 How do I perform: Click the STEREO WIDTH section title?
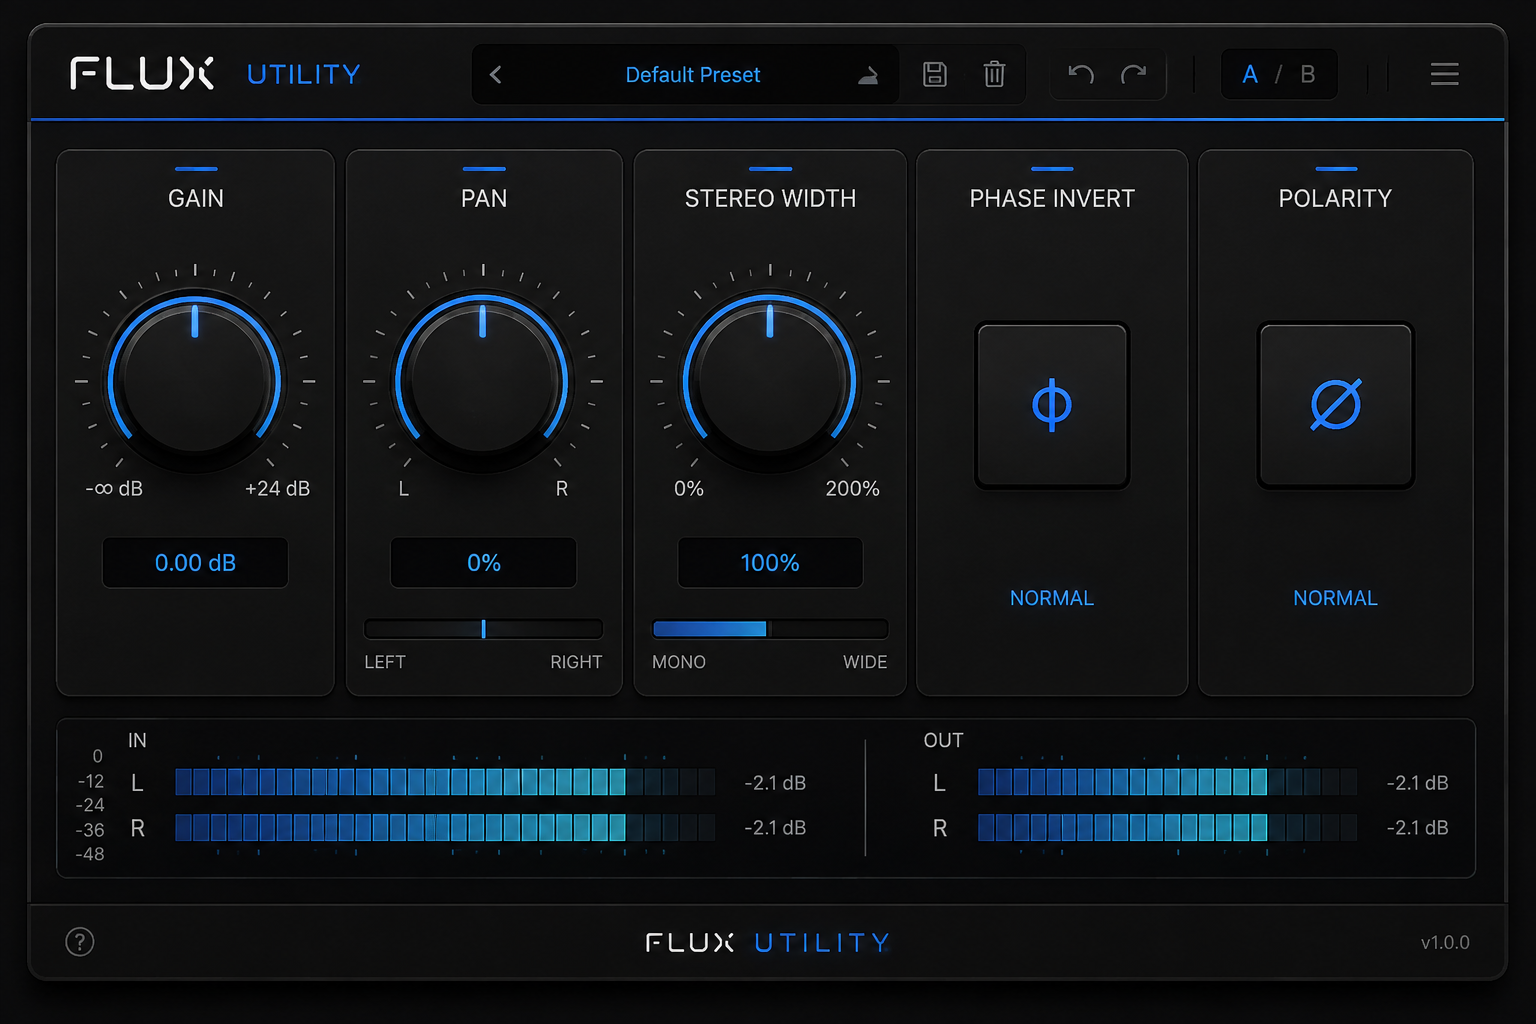coord(770,198)
